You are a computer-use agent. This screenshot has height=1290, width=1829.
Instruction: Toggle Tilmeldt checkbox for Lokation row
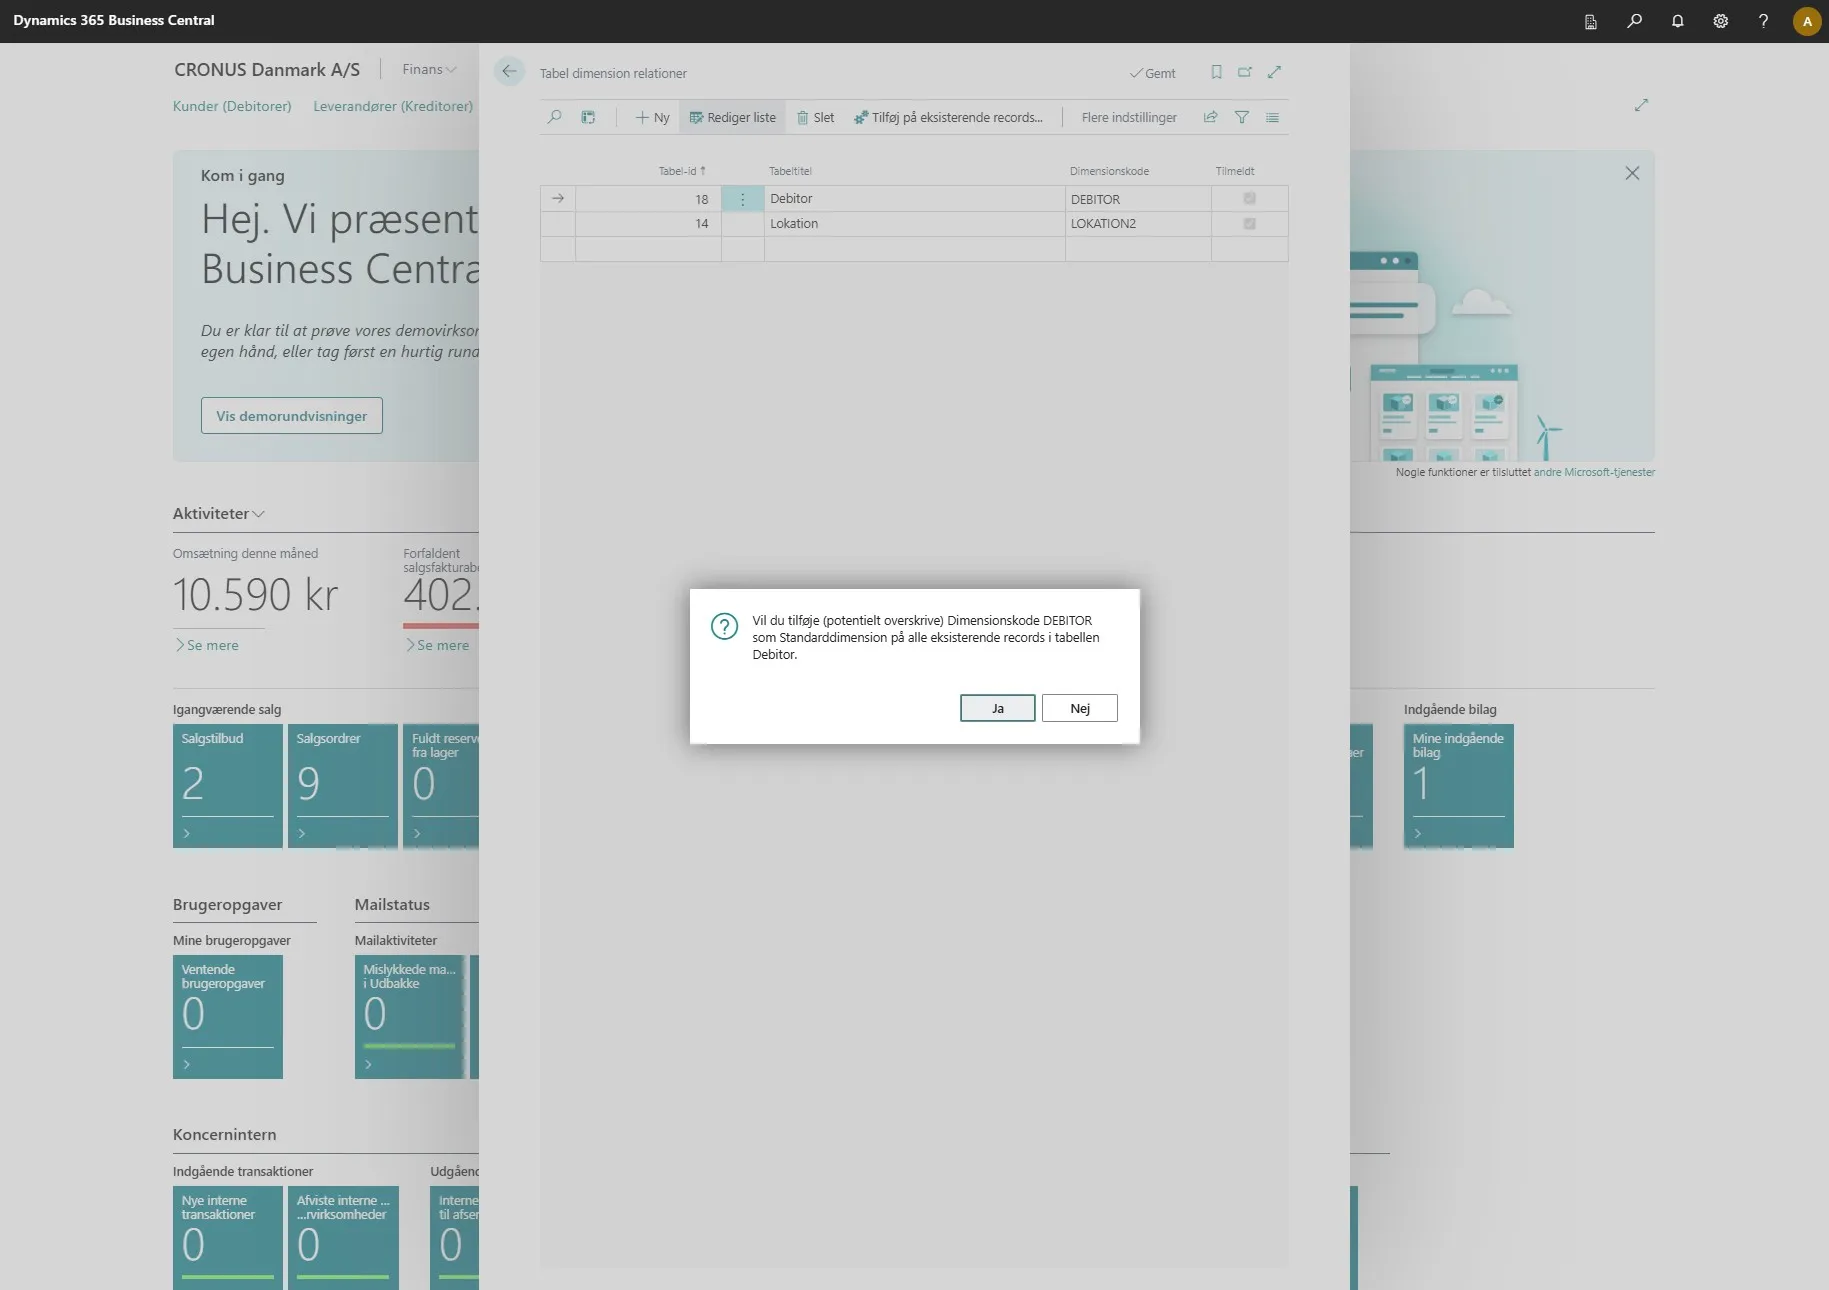coord(1249,224)
